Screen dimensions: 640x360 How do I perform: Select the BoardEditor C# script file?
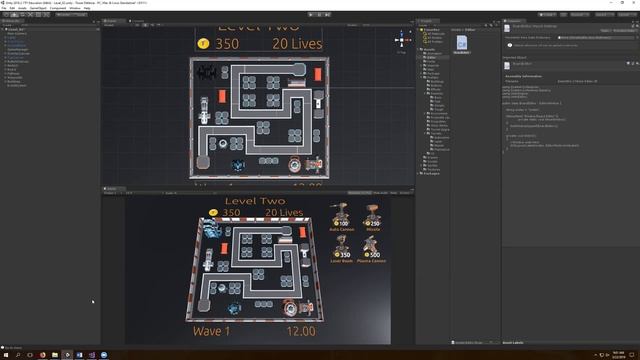pos(462,44)
